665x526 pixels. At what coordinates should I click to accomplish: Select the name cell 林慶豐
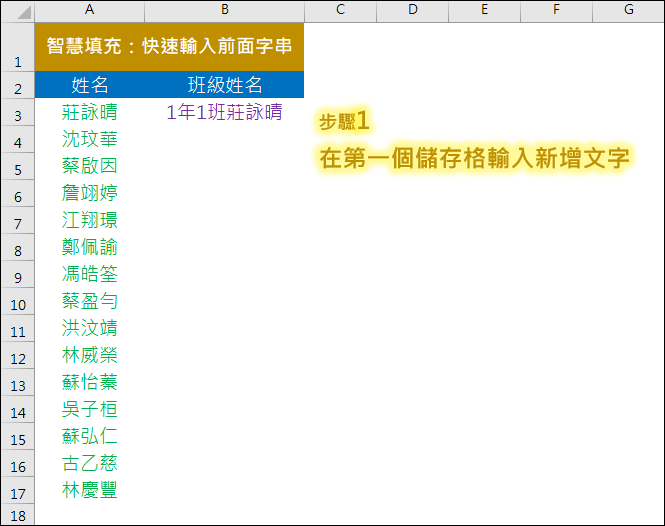[89, 490]
